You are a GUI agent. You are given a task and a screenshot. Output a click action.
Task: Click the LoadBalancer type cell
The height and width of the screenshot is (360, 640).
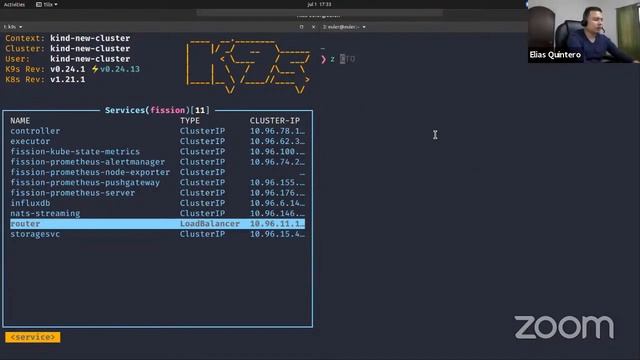pyautogui.click(x=210, y=224)
